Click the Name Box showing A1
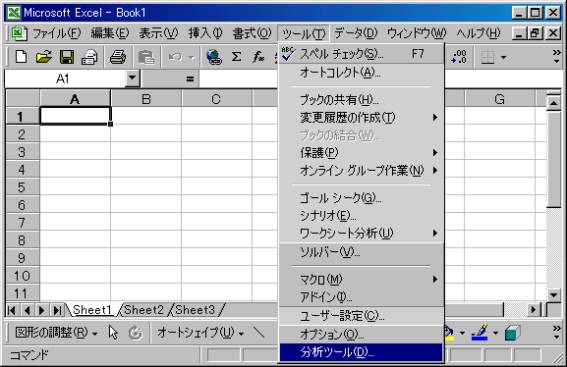This screenshot has height=367, width=567. point(65,78)
